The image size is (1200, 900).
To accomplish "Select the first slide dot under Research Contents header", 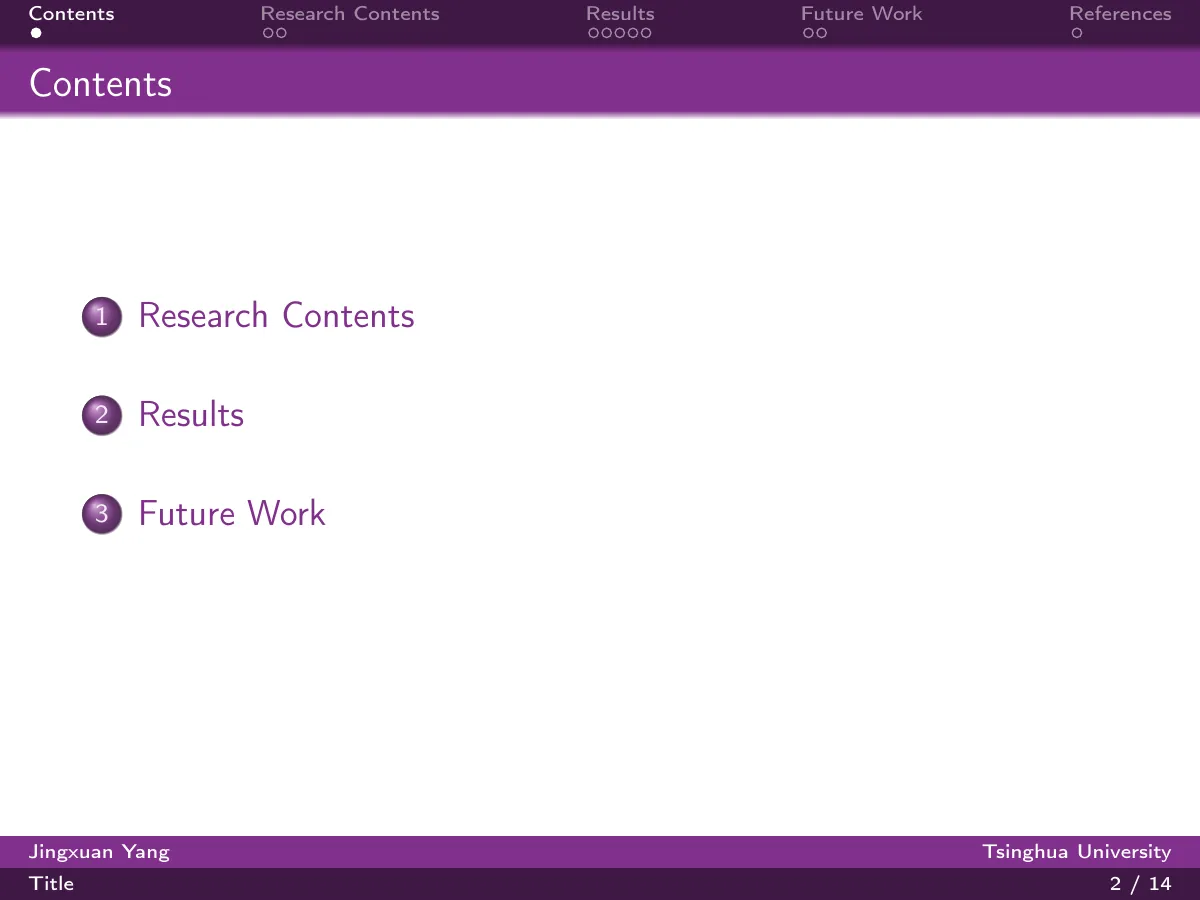I will coord(268,33).
